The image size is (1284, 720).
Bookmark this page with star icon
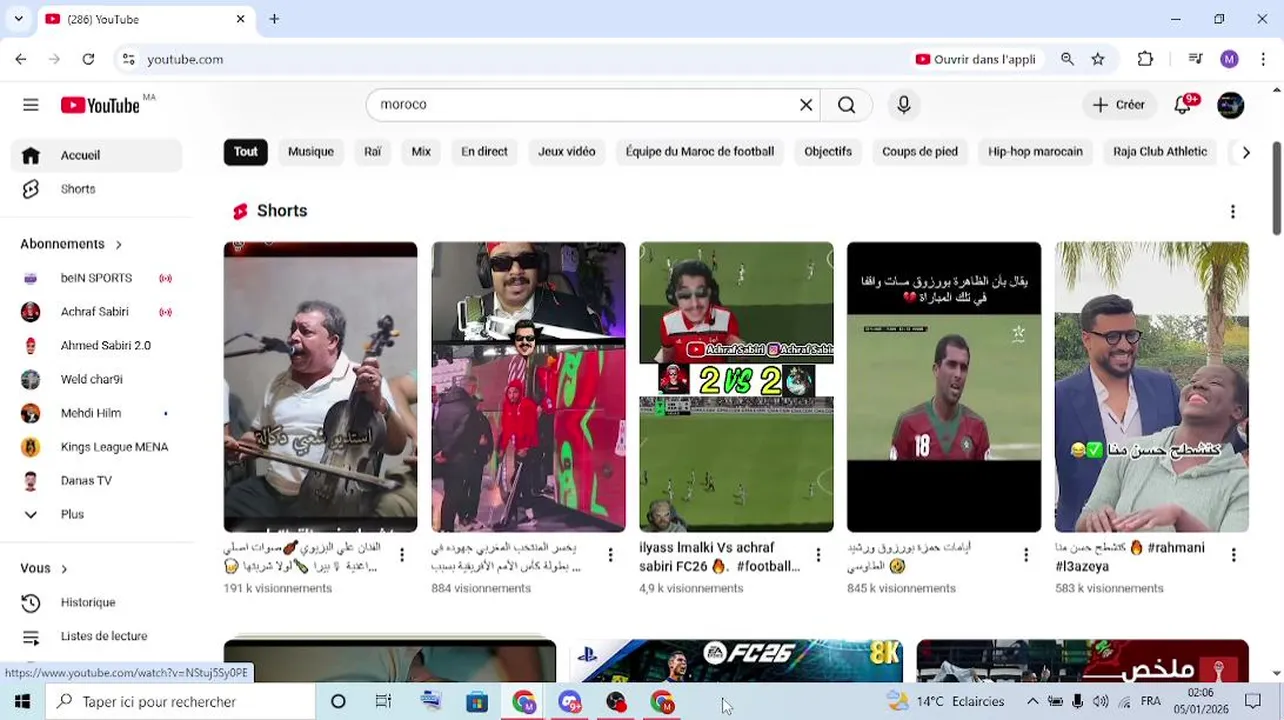1098,59
